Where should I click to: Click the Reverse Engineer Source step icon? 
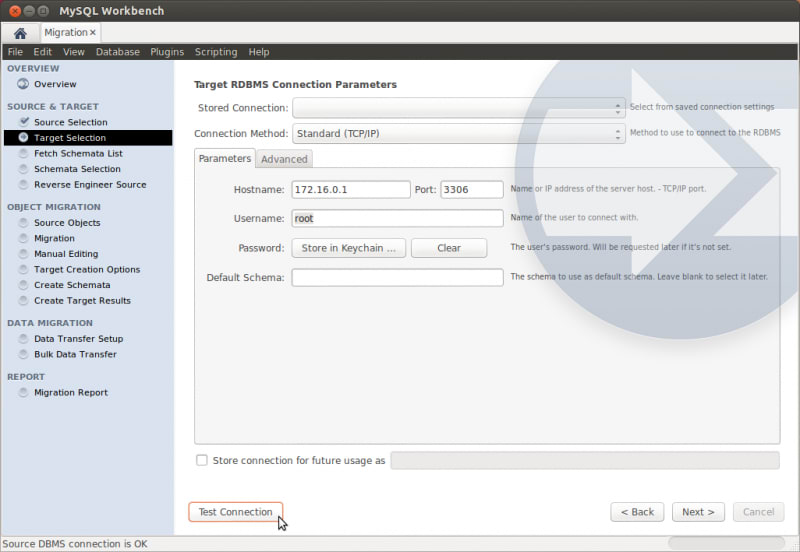[23, 185]
